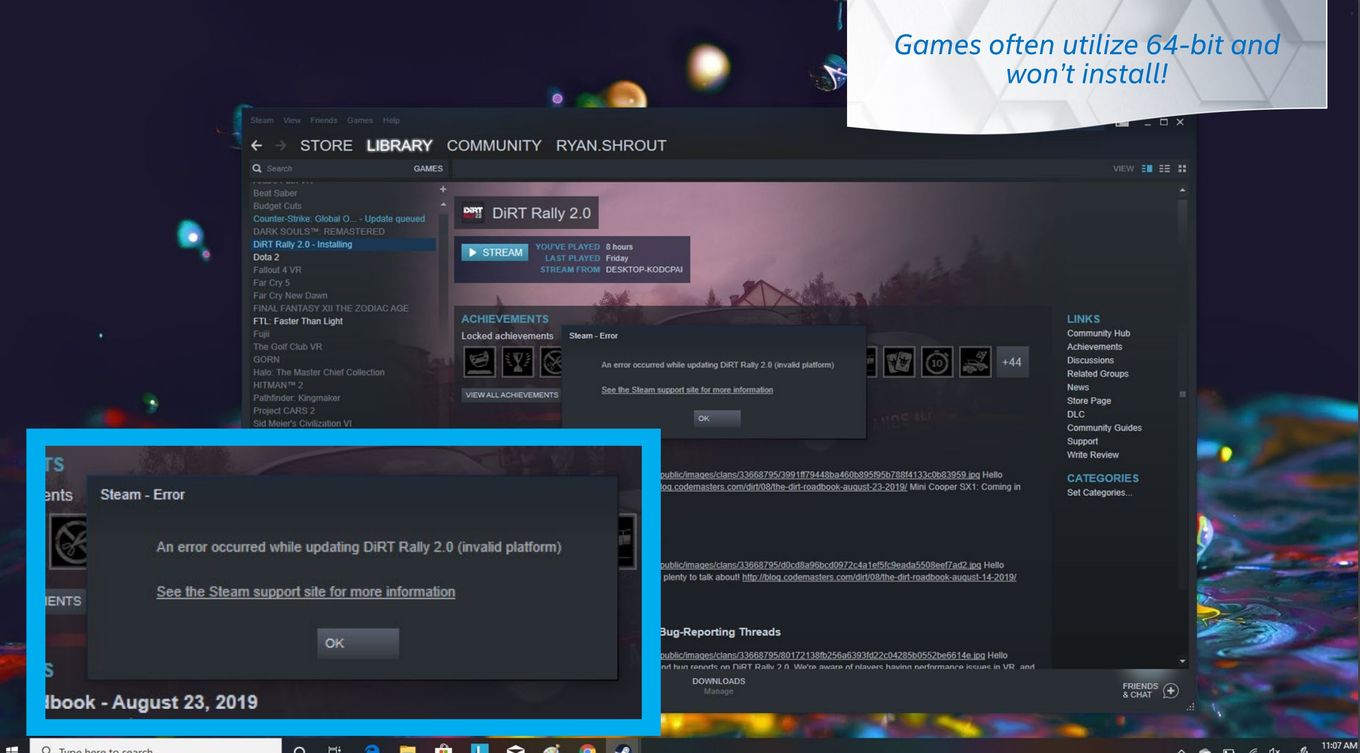Click the content pane scroll-up arrow

click(1182, 190)
